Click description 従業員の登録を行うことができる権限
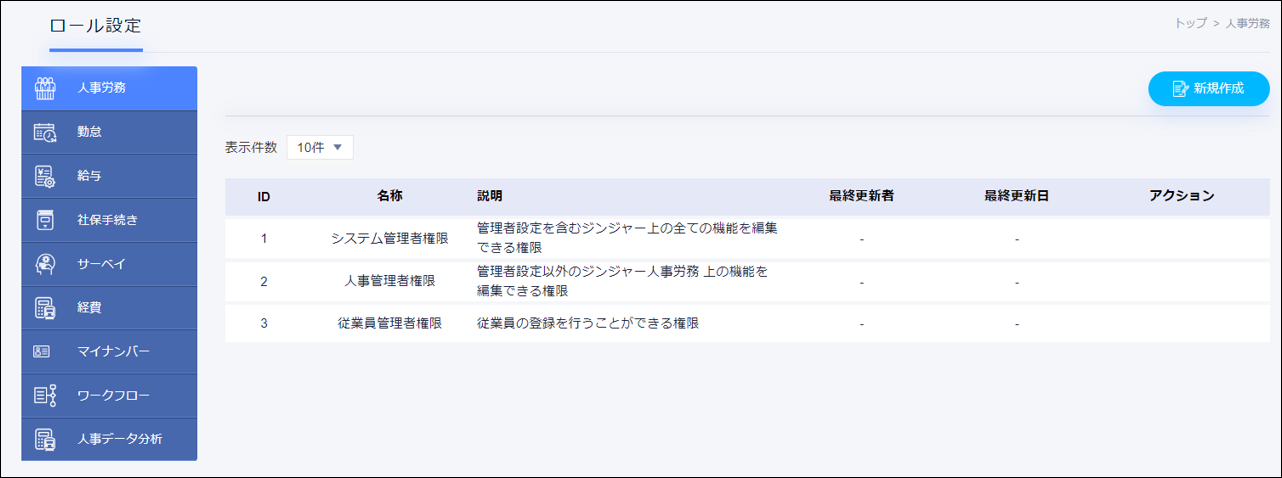Image resolution: width=1282 pixels, height=478 pixels. [x=588, y=324]
